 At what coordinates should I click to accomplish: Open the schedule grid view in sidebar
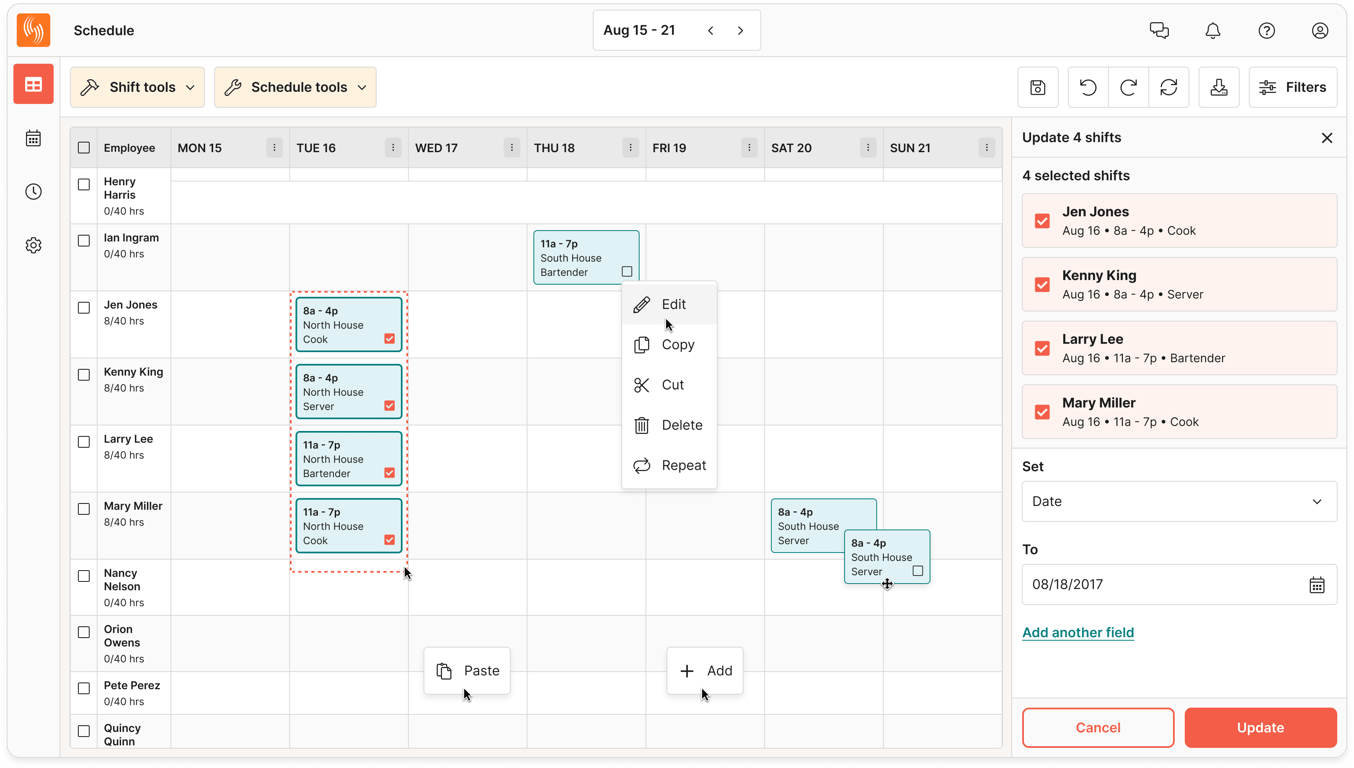point(34,85)
